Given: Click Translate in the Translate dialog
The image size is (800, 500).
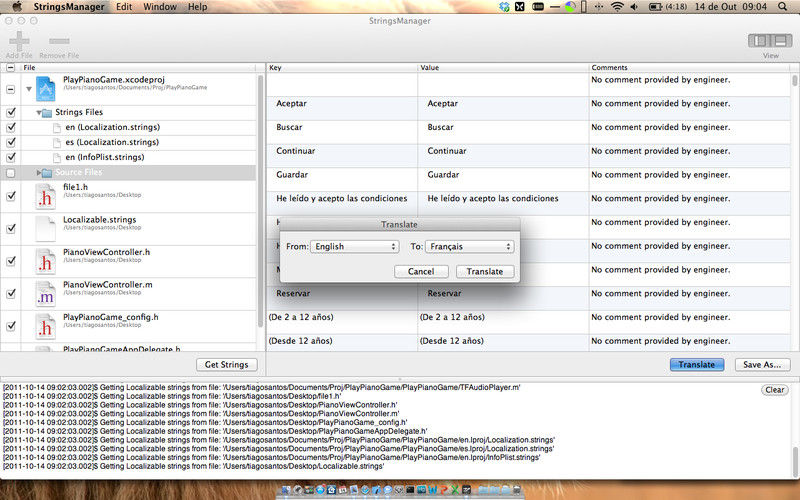Looking at the screenshot, I should coord(485,271).
